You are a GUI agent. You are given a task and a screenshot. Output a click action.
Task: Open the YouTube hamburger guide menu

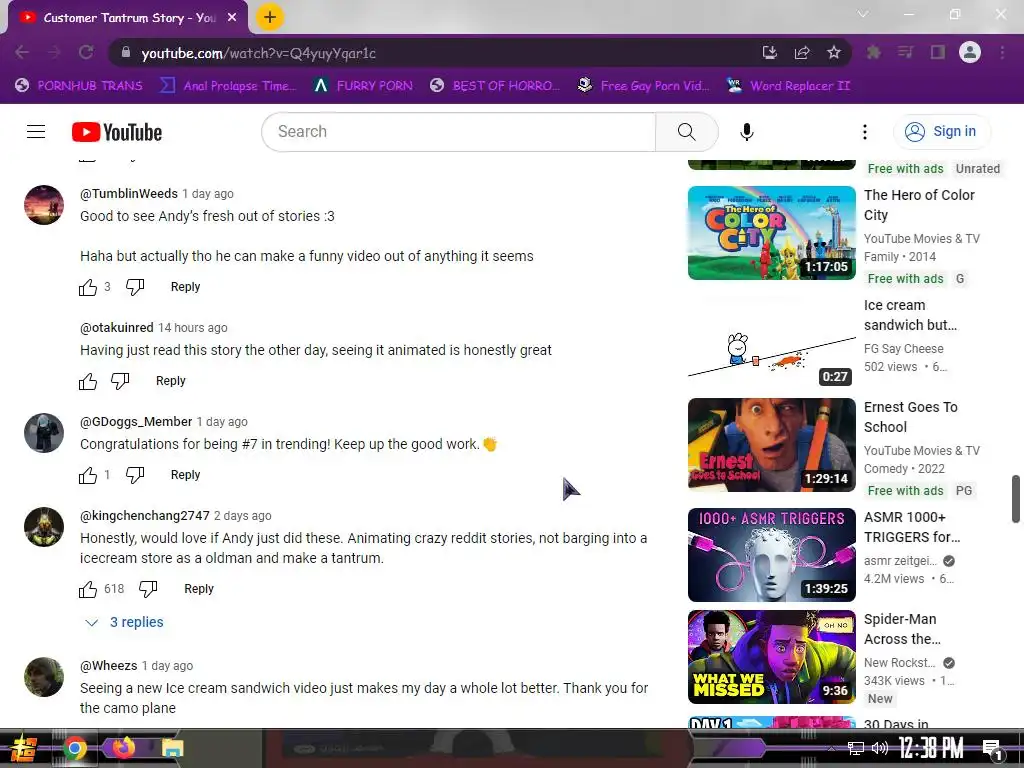36,132
